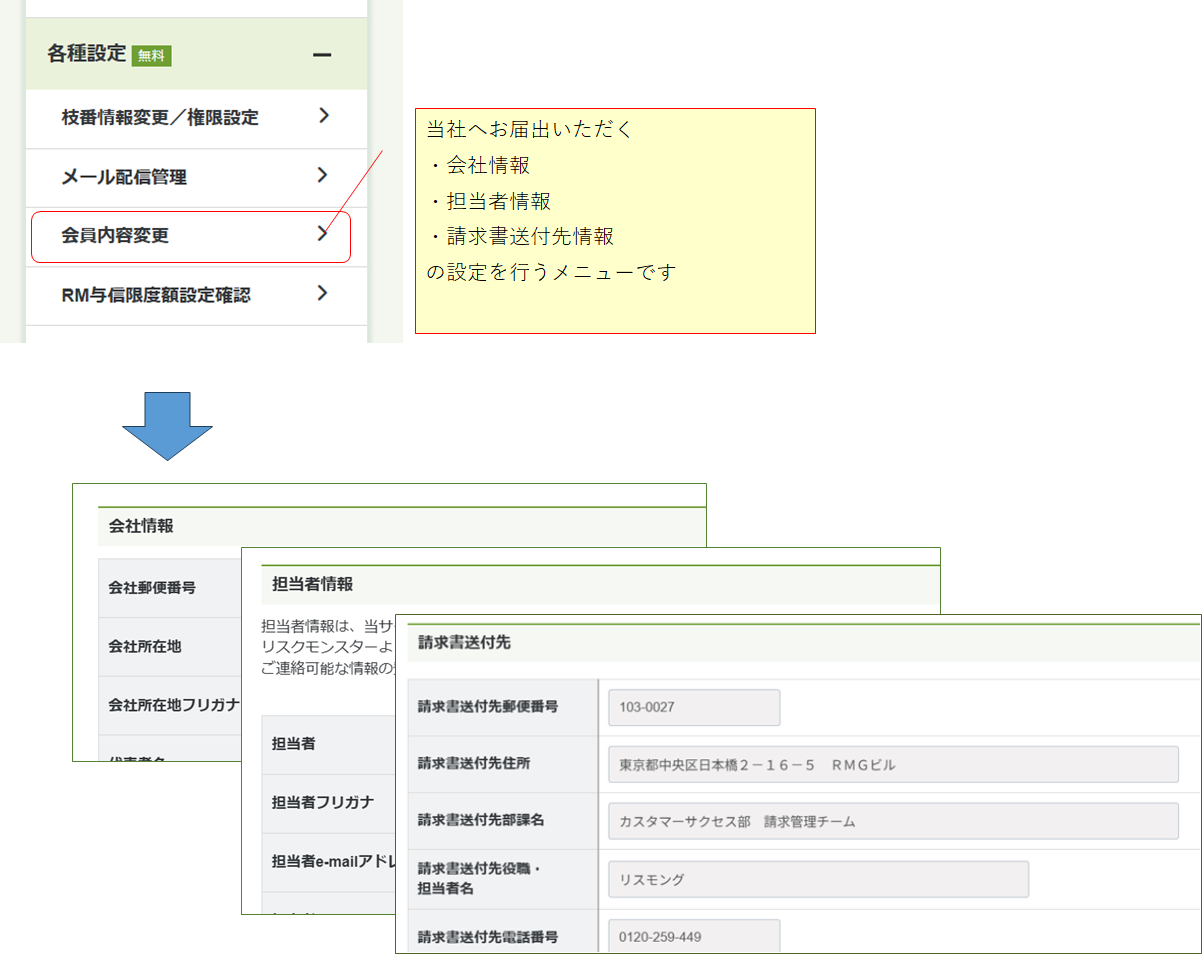Click the 請求書送付先住所 address field

(892, 765)
